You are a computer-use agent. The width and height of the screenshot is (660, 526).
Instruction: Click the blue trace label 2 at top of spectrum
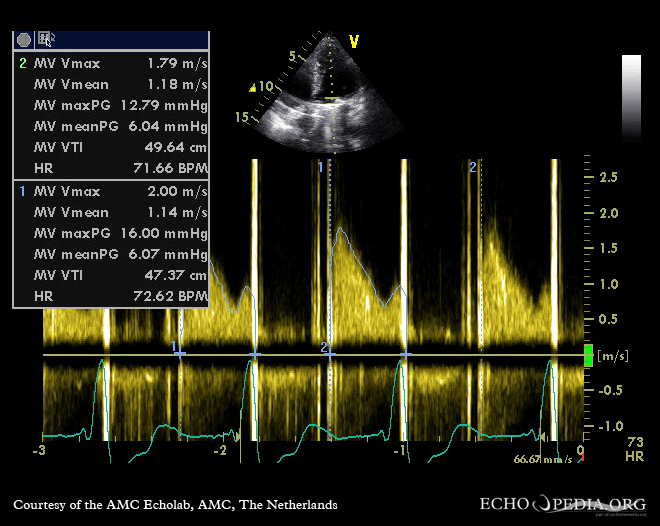click(473, 167)
